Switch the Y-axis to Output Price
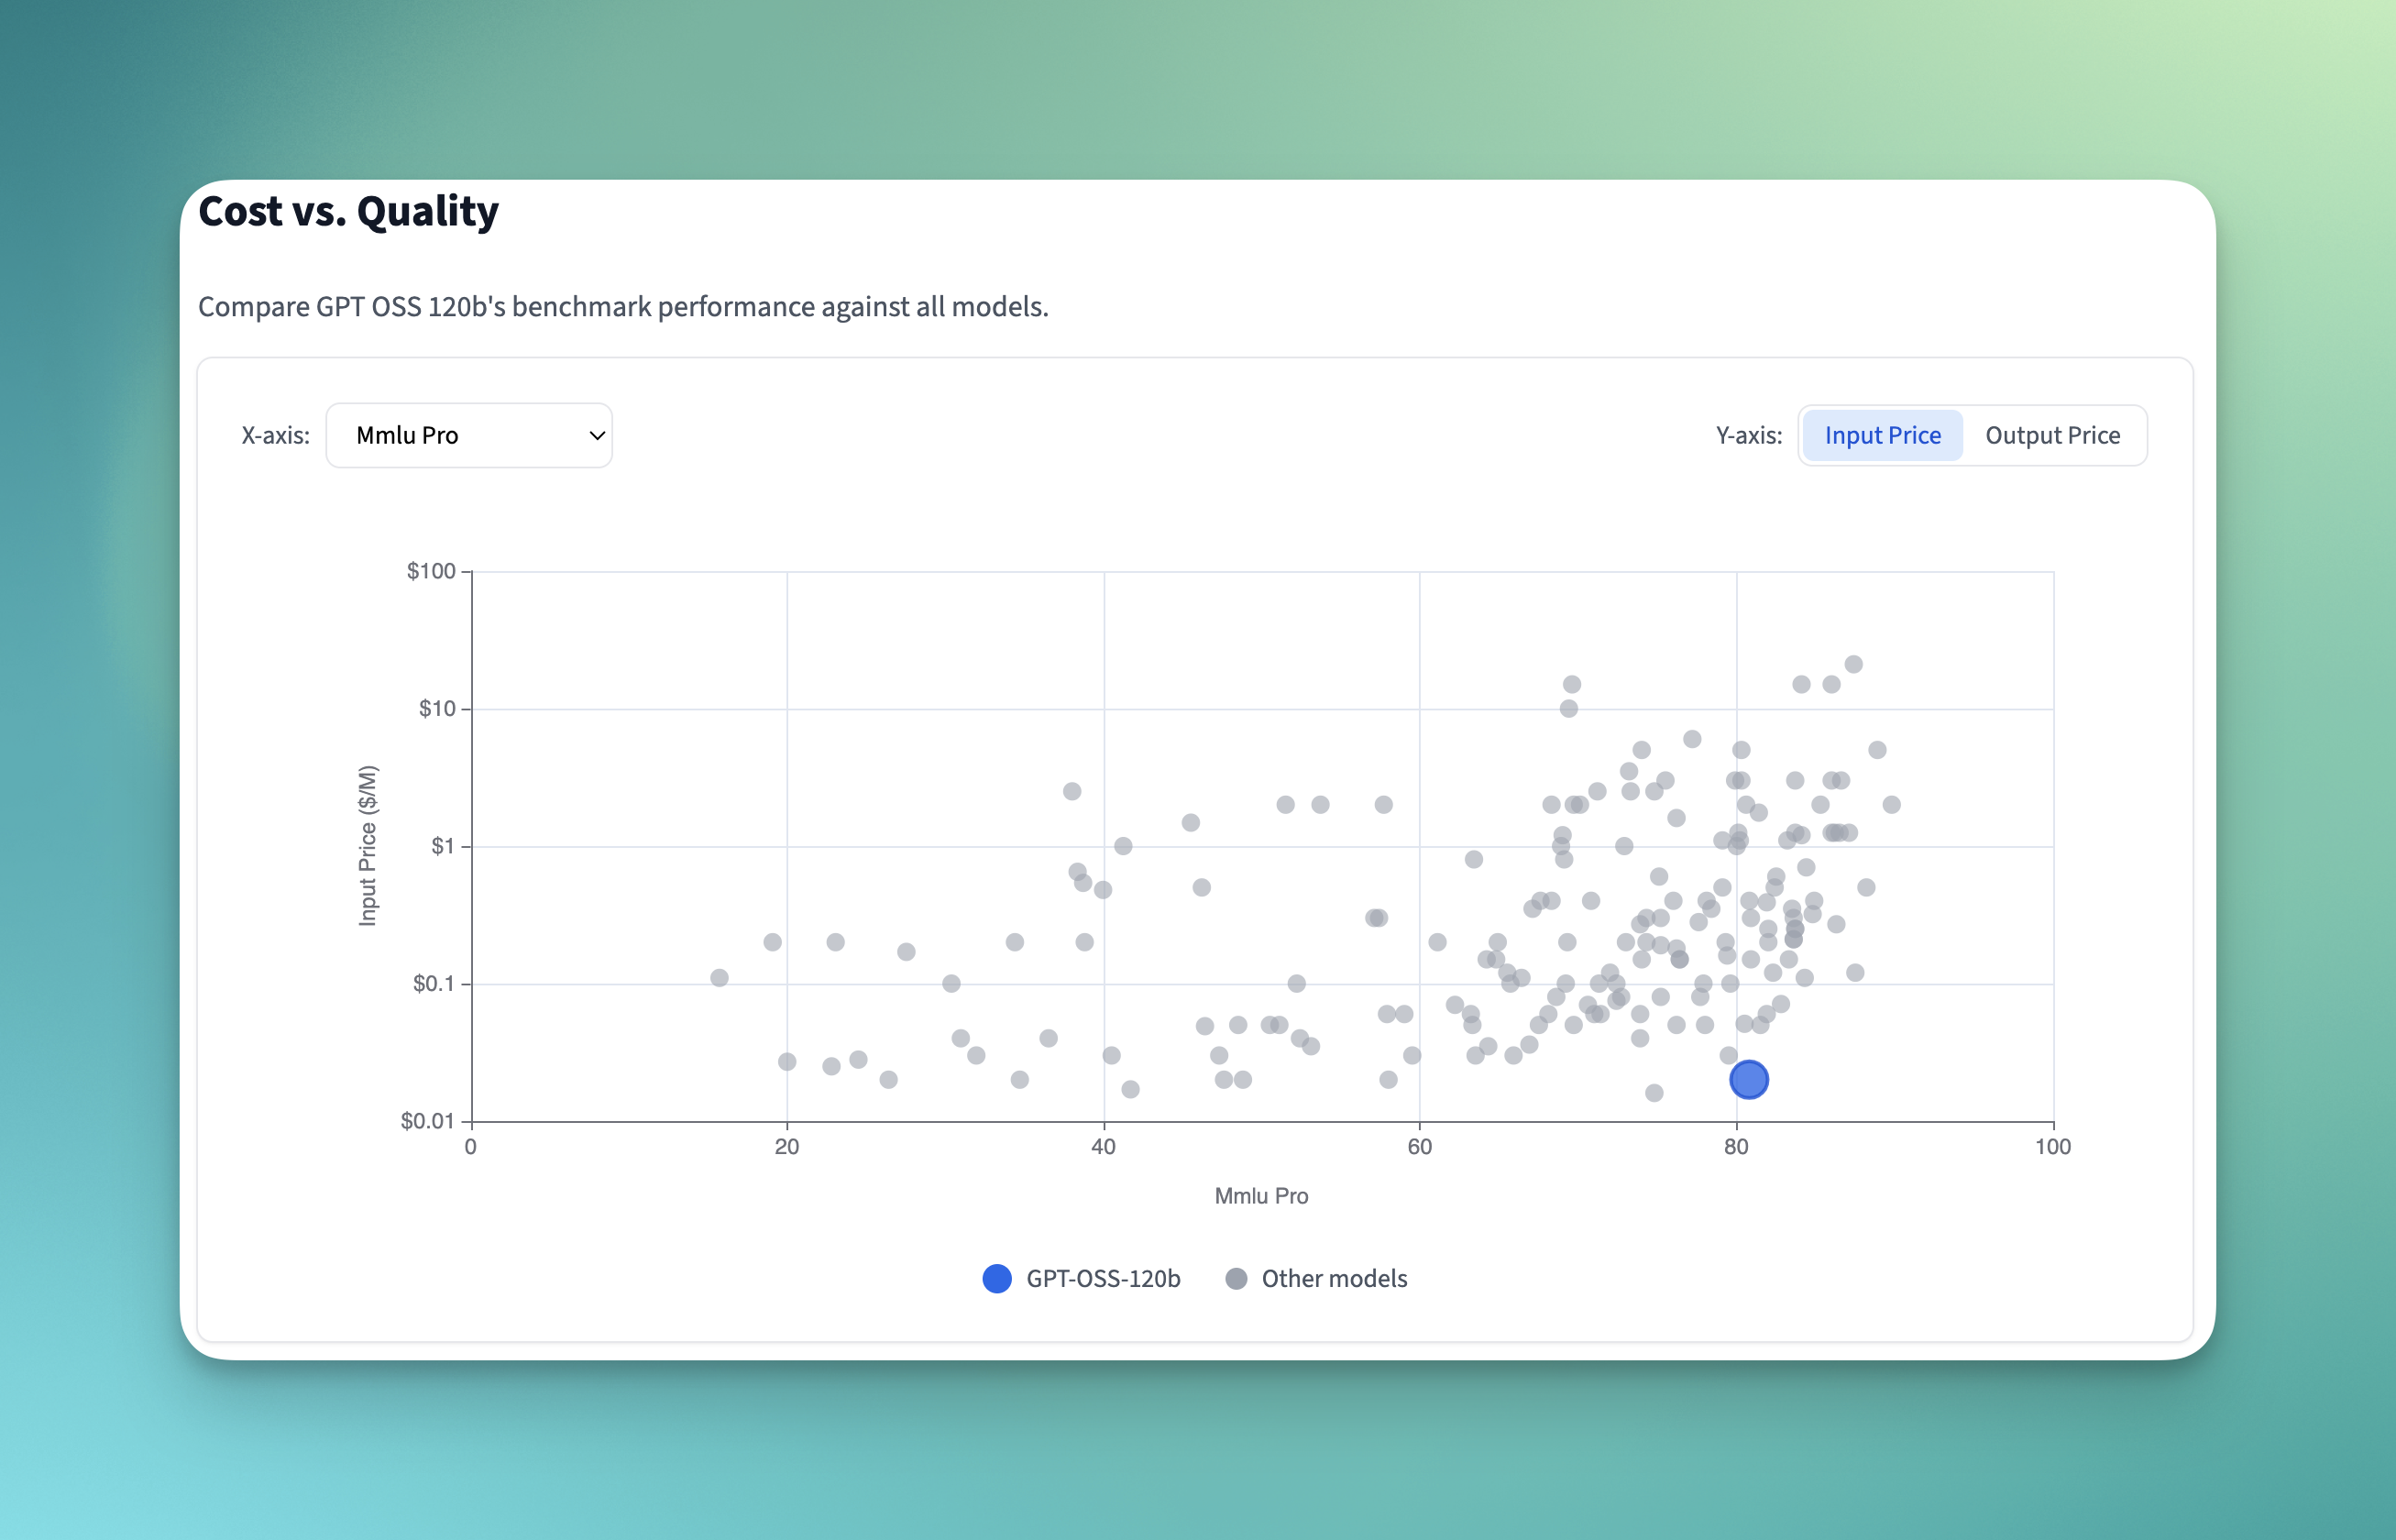 [2052, 435]
